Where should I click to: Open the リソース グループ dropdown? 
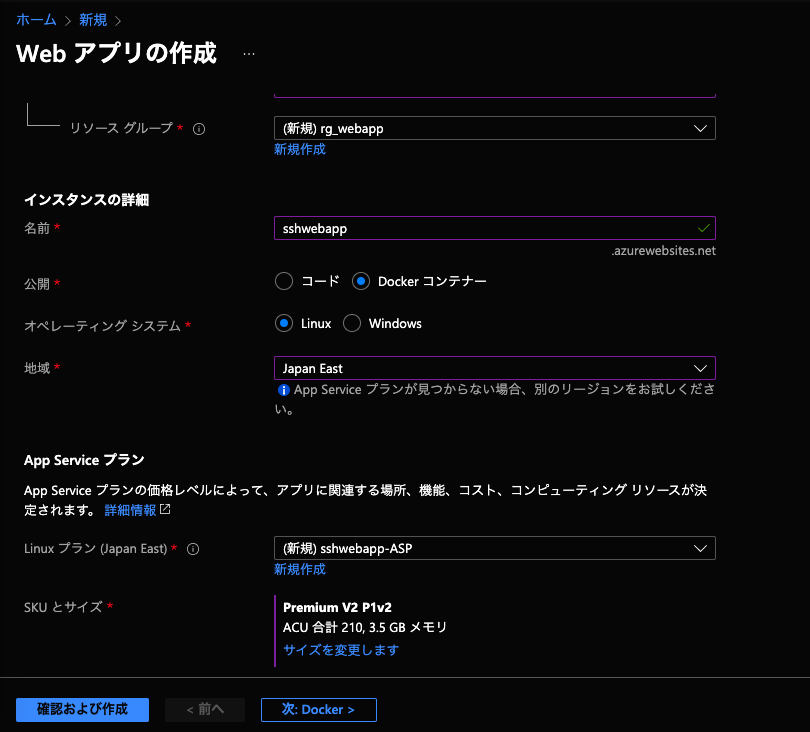pyautogui.click(x=494, y=128)
